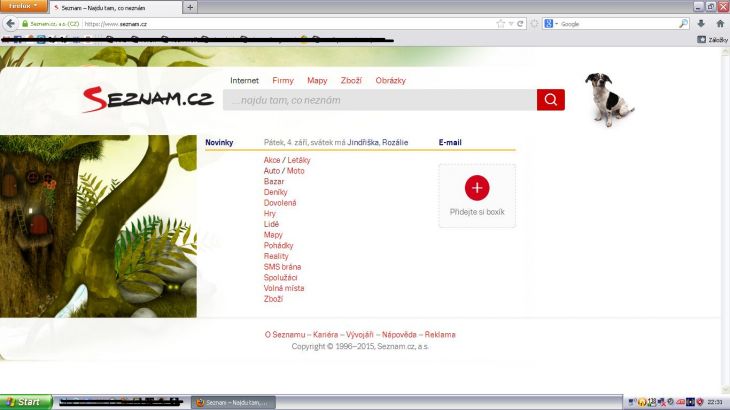Open the Pohádky link

tap(278, 246)
